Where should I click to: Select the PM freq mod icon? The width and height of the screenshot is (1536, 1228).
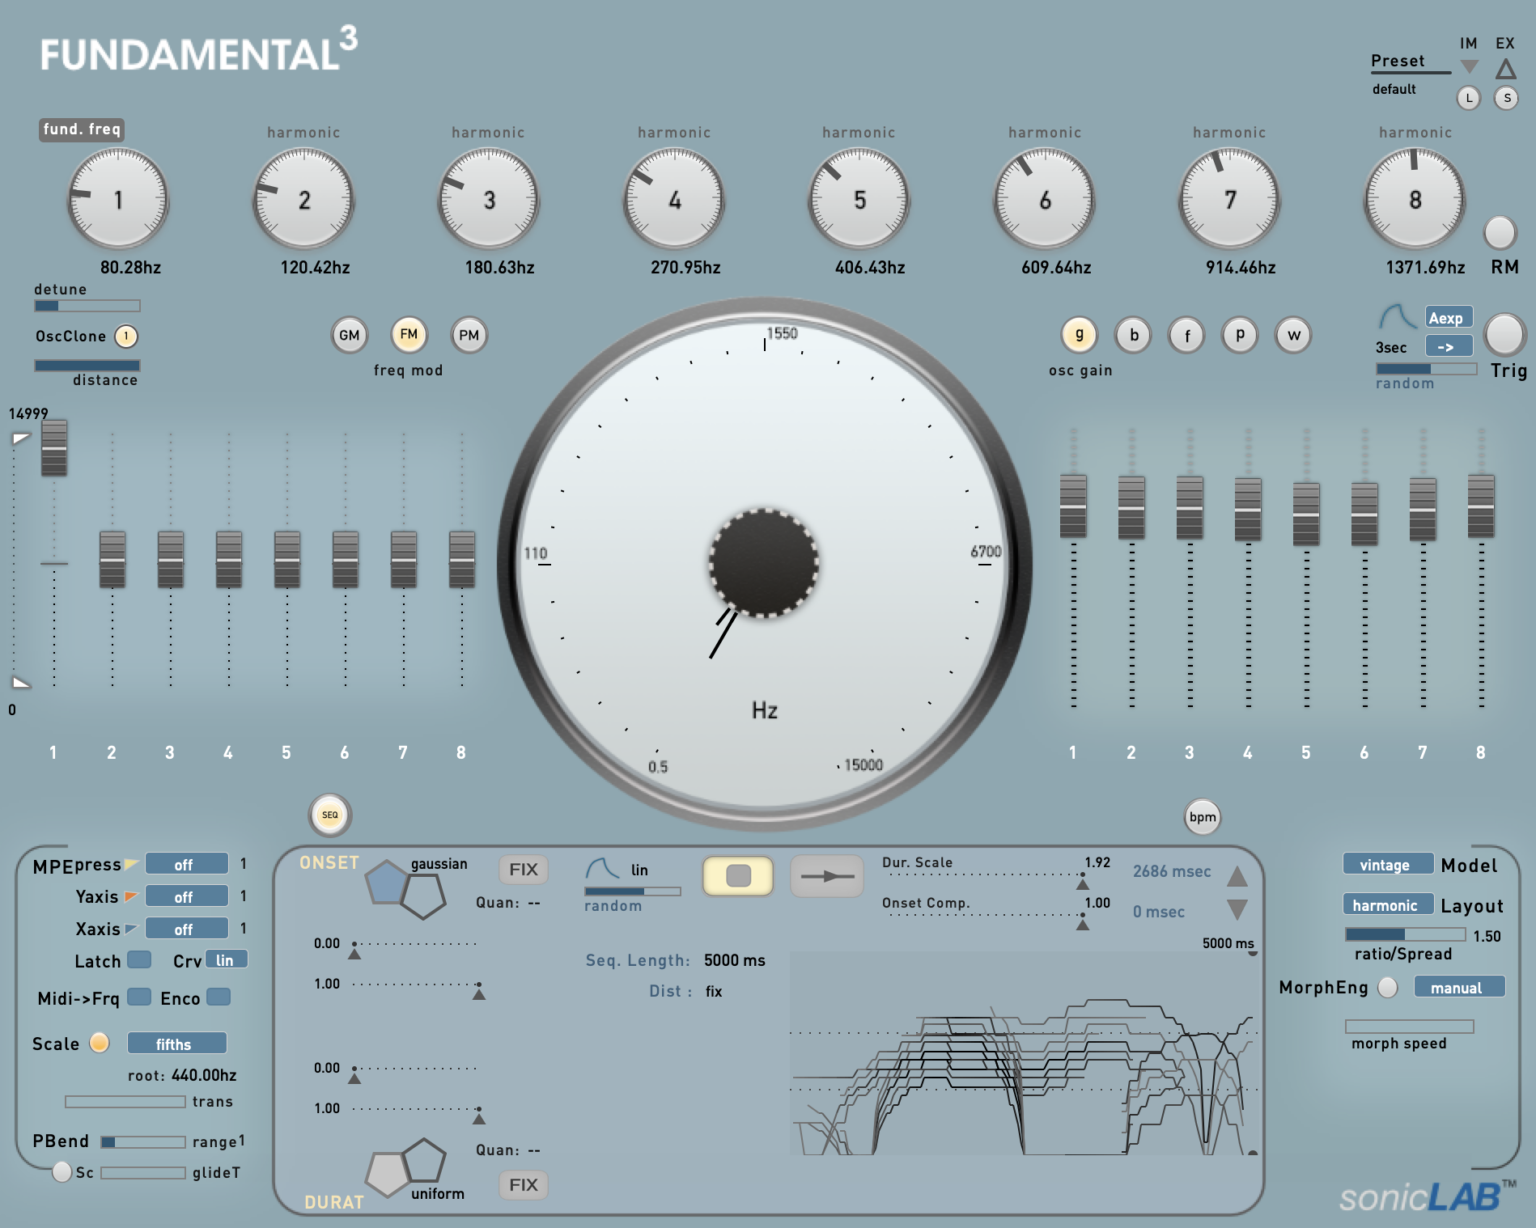point(469,335)
